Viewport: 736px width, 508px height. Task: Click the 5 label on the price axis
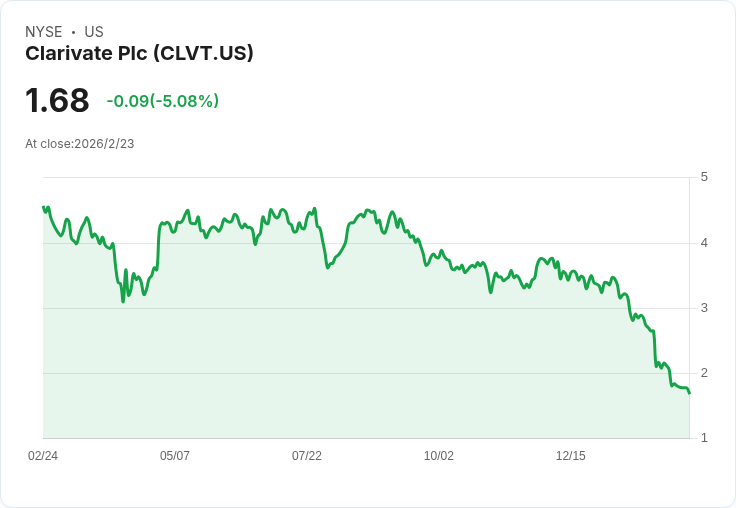point(704,177)
